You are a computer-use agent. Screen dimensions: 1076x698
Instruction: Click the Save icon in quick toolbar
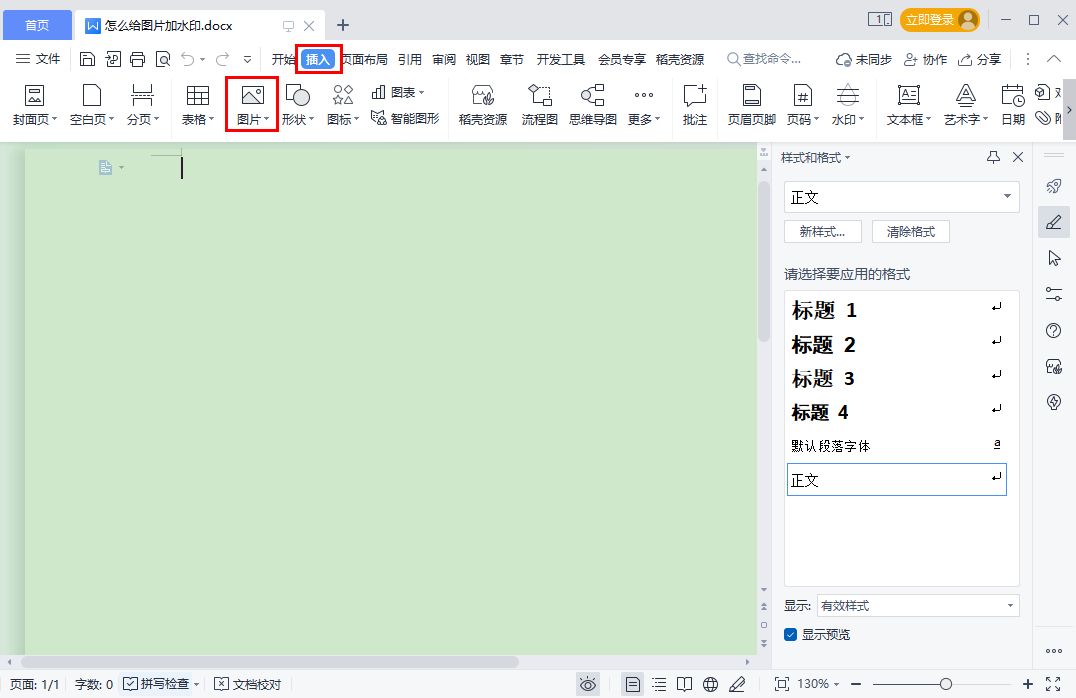[87, 59]
